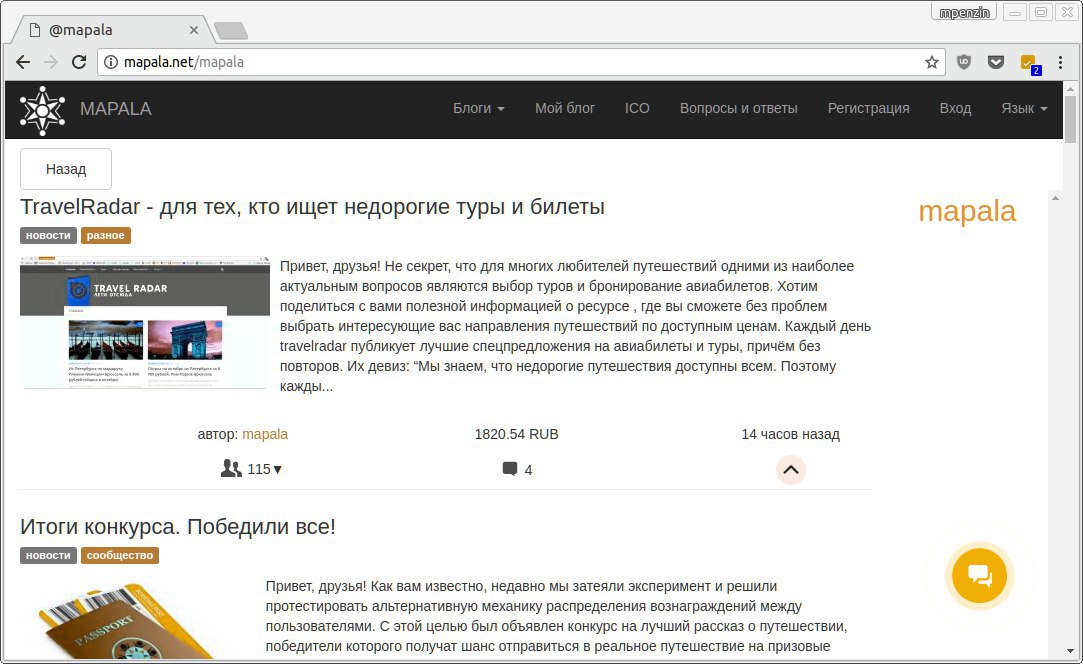Open the Итоги конкурса post title
The image size is (1083, 664).
point(178,527)
